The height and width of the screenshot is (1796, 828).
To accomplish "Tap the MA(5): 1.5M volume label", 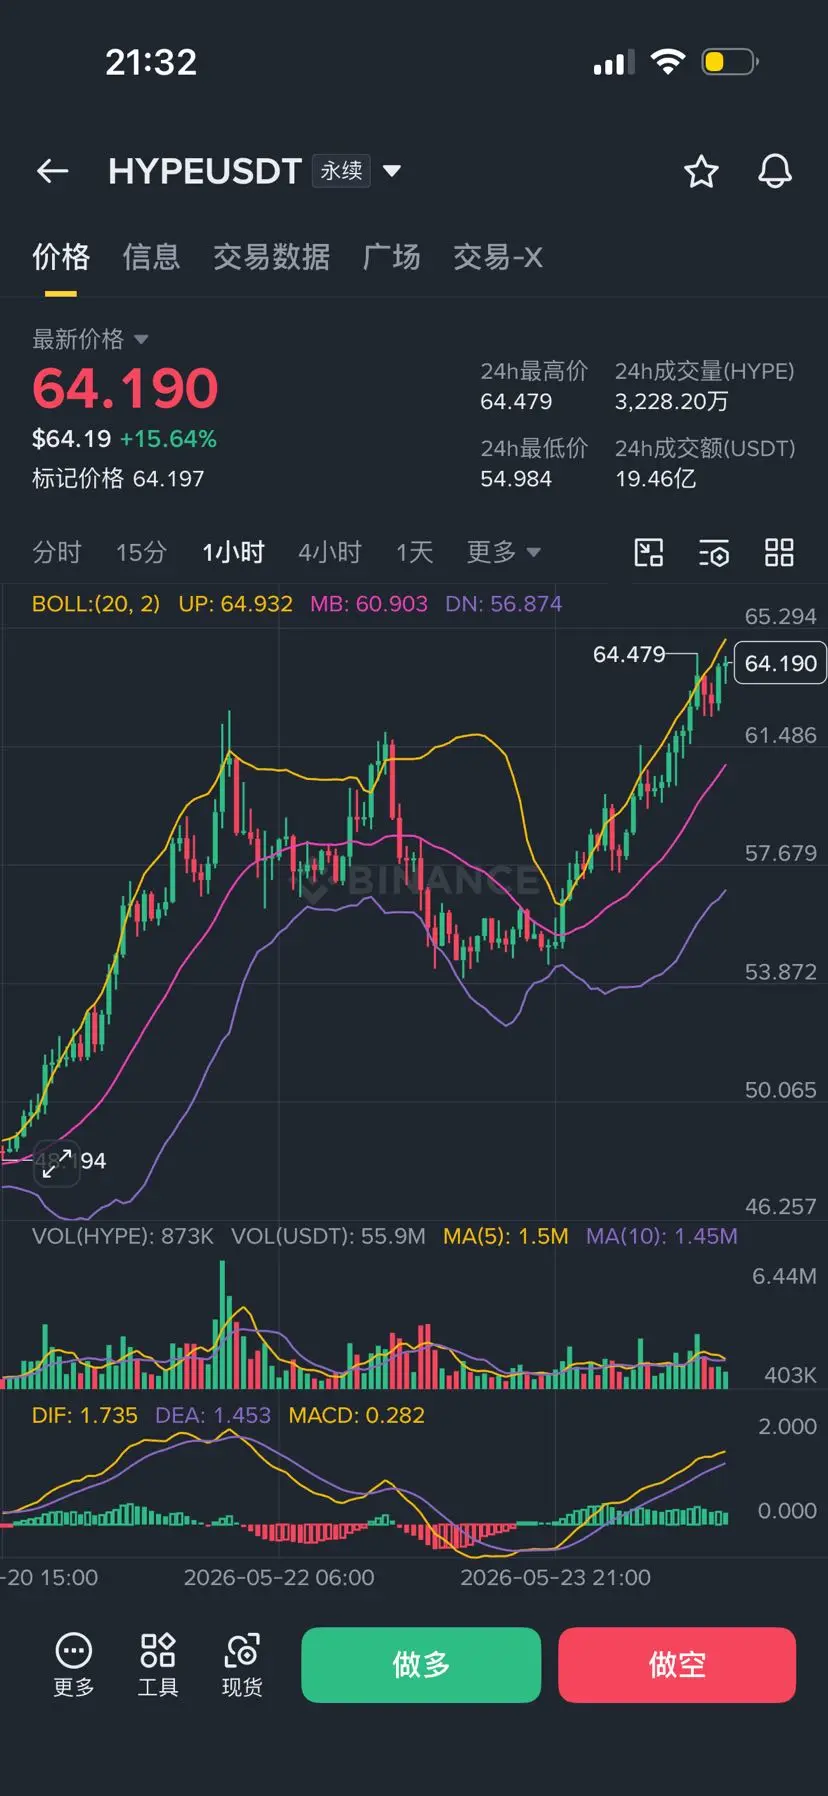I will click(506, 1236).
